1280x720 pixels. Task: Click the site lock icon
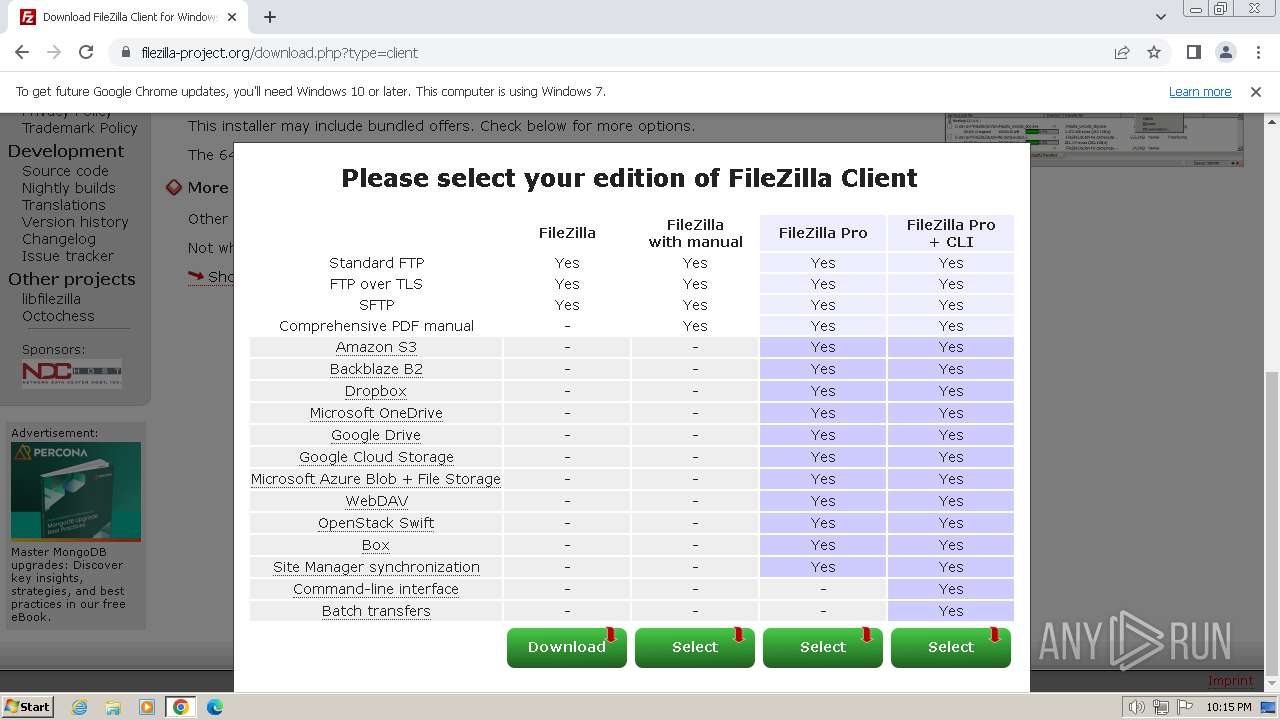coord(125,53)
